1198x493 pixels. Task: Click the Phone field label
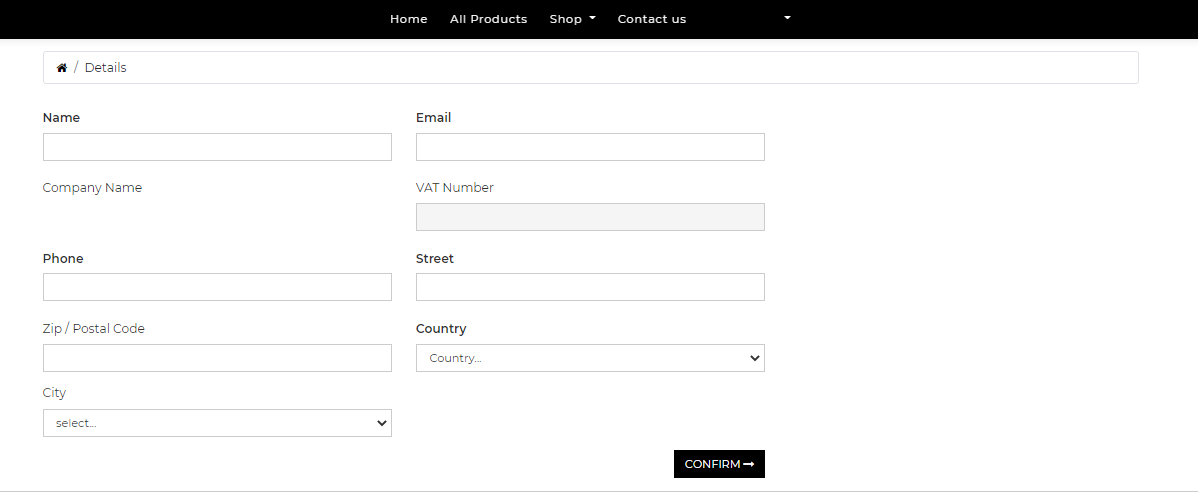63,258
